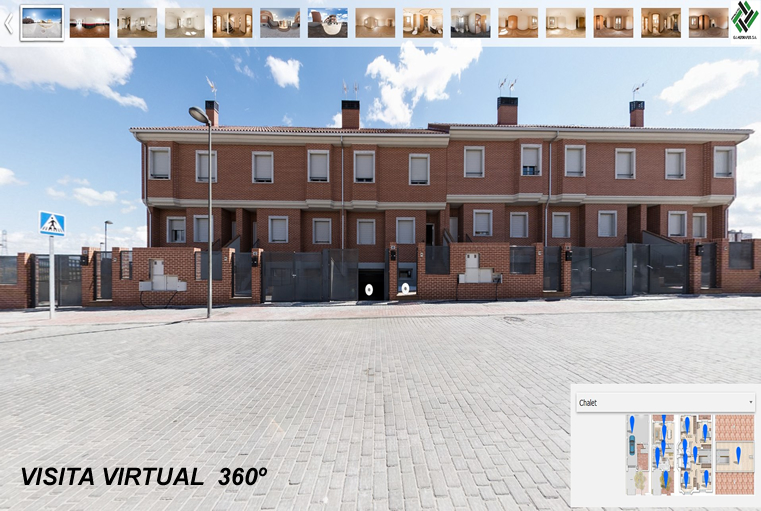Select the seventh fisheye exterior thumbnail
The height and width of the screenshot is (511, 761).
tap(328, 22)
